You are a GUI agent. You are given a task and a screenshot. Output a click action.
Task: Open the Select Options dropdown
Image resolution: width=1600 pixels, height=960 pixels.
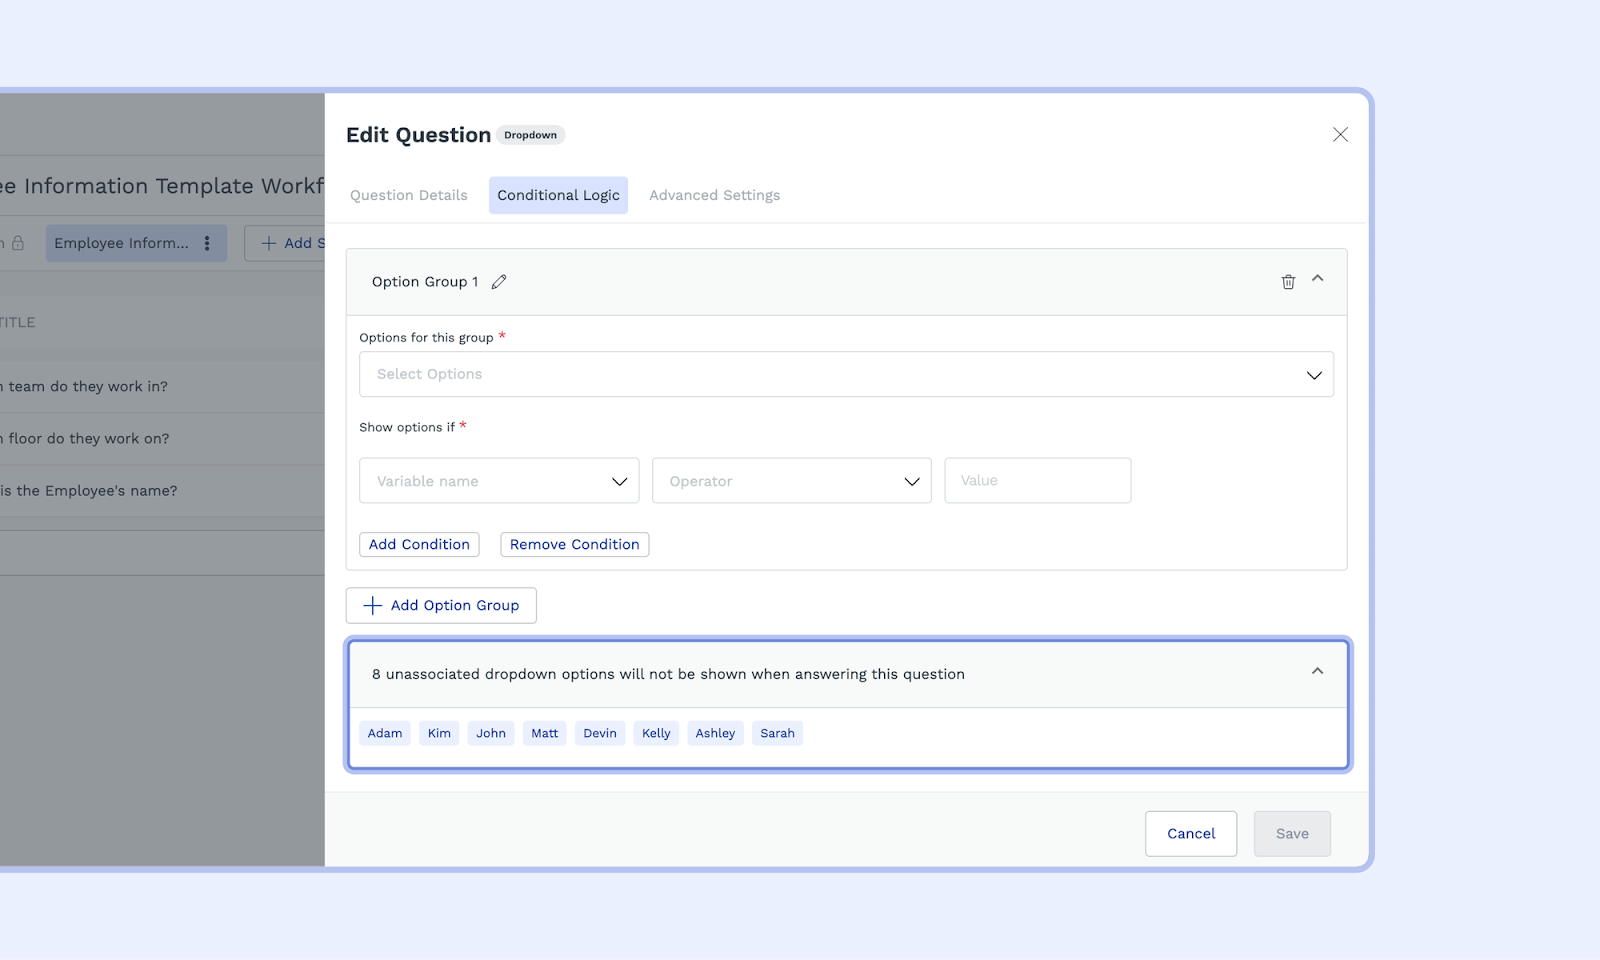846,374
